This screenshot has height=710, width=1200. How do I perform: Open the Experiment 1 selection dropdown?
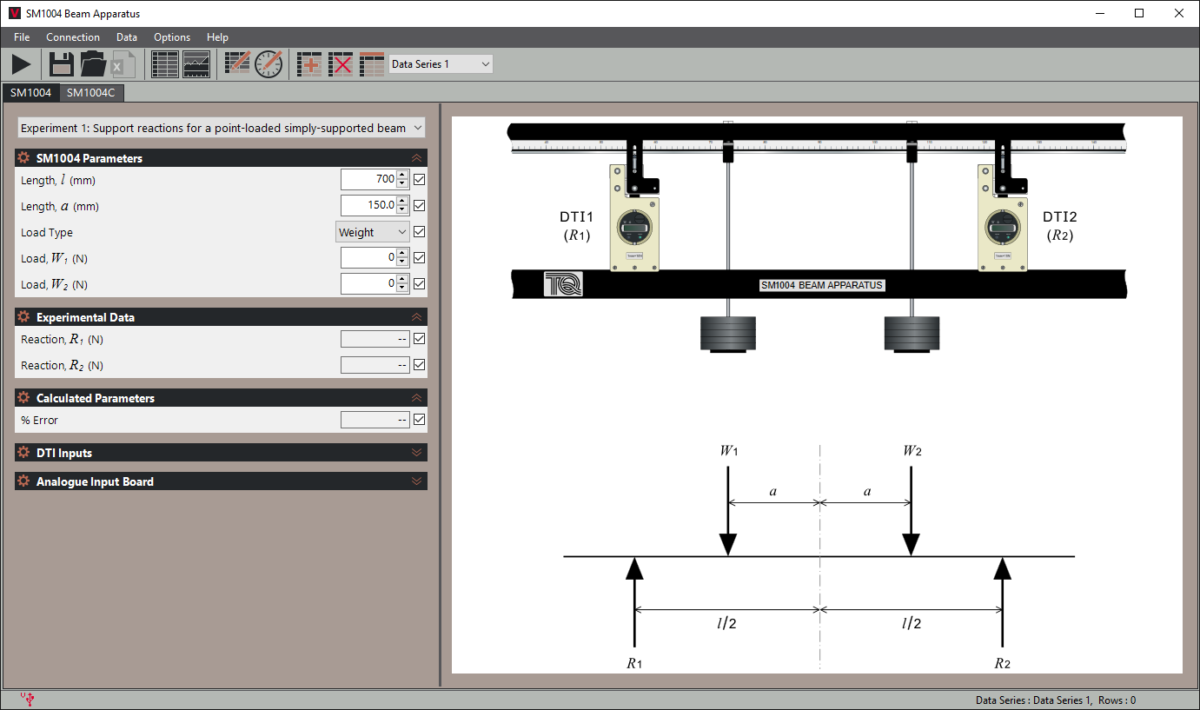coord(221,128)
